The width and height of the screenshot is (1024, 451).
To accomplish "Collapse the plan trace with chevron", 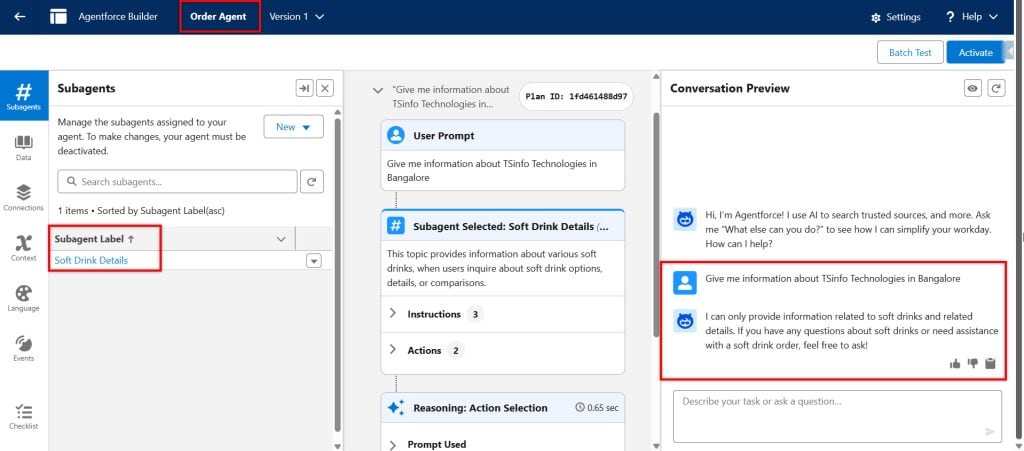I will [377, 91].
